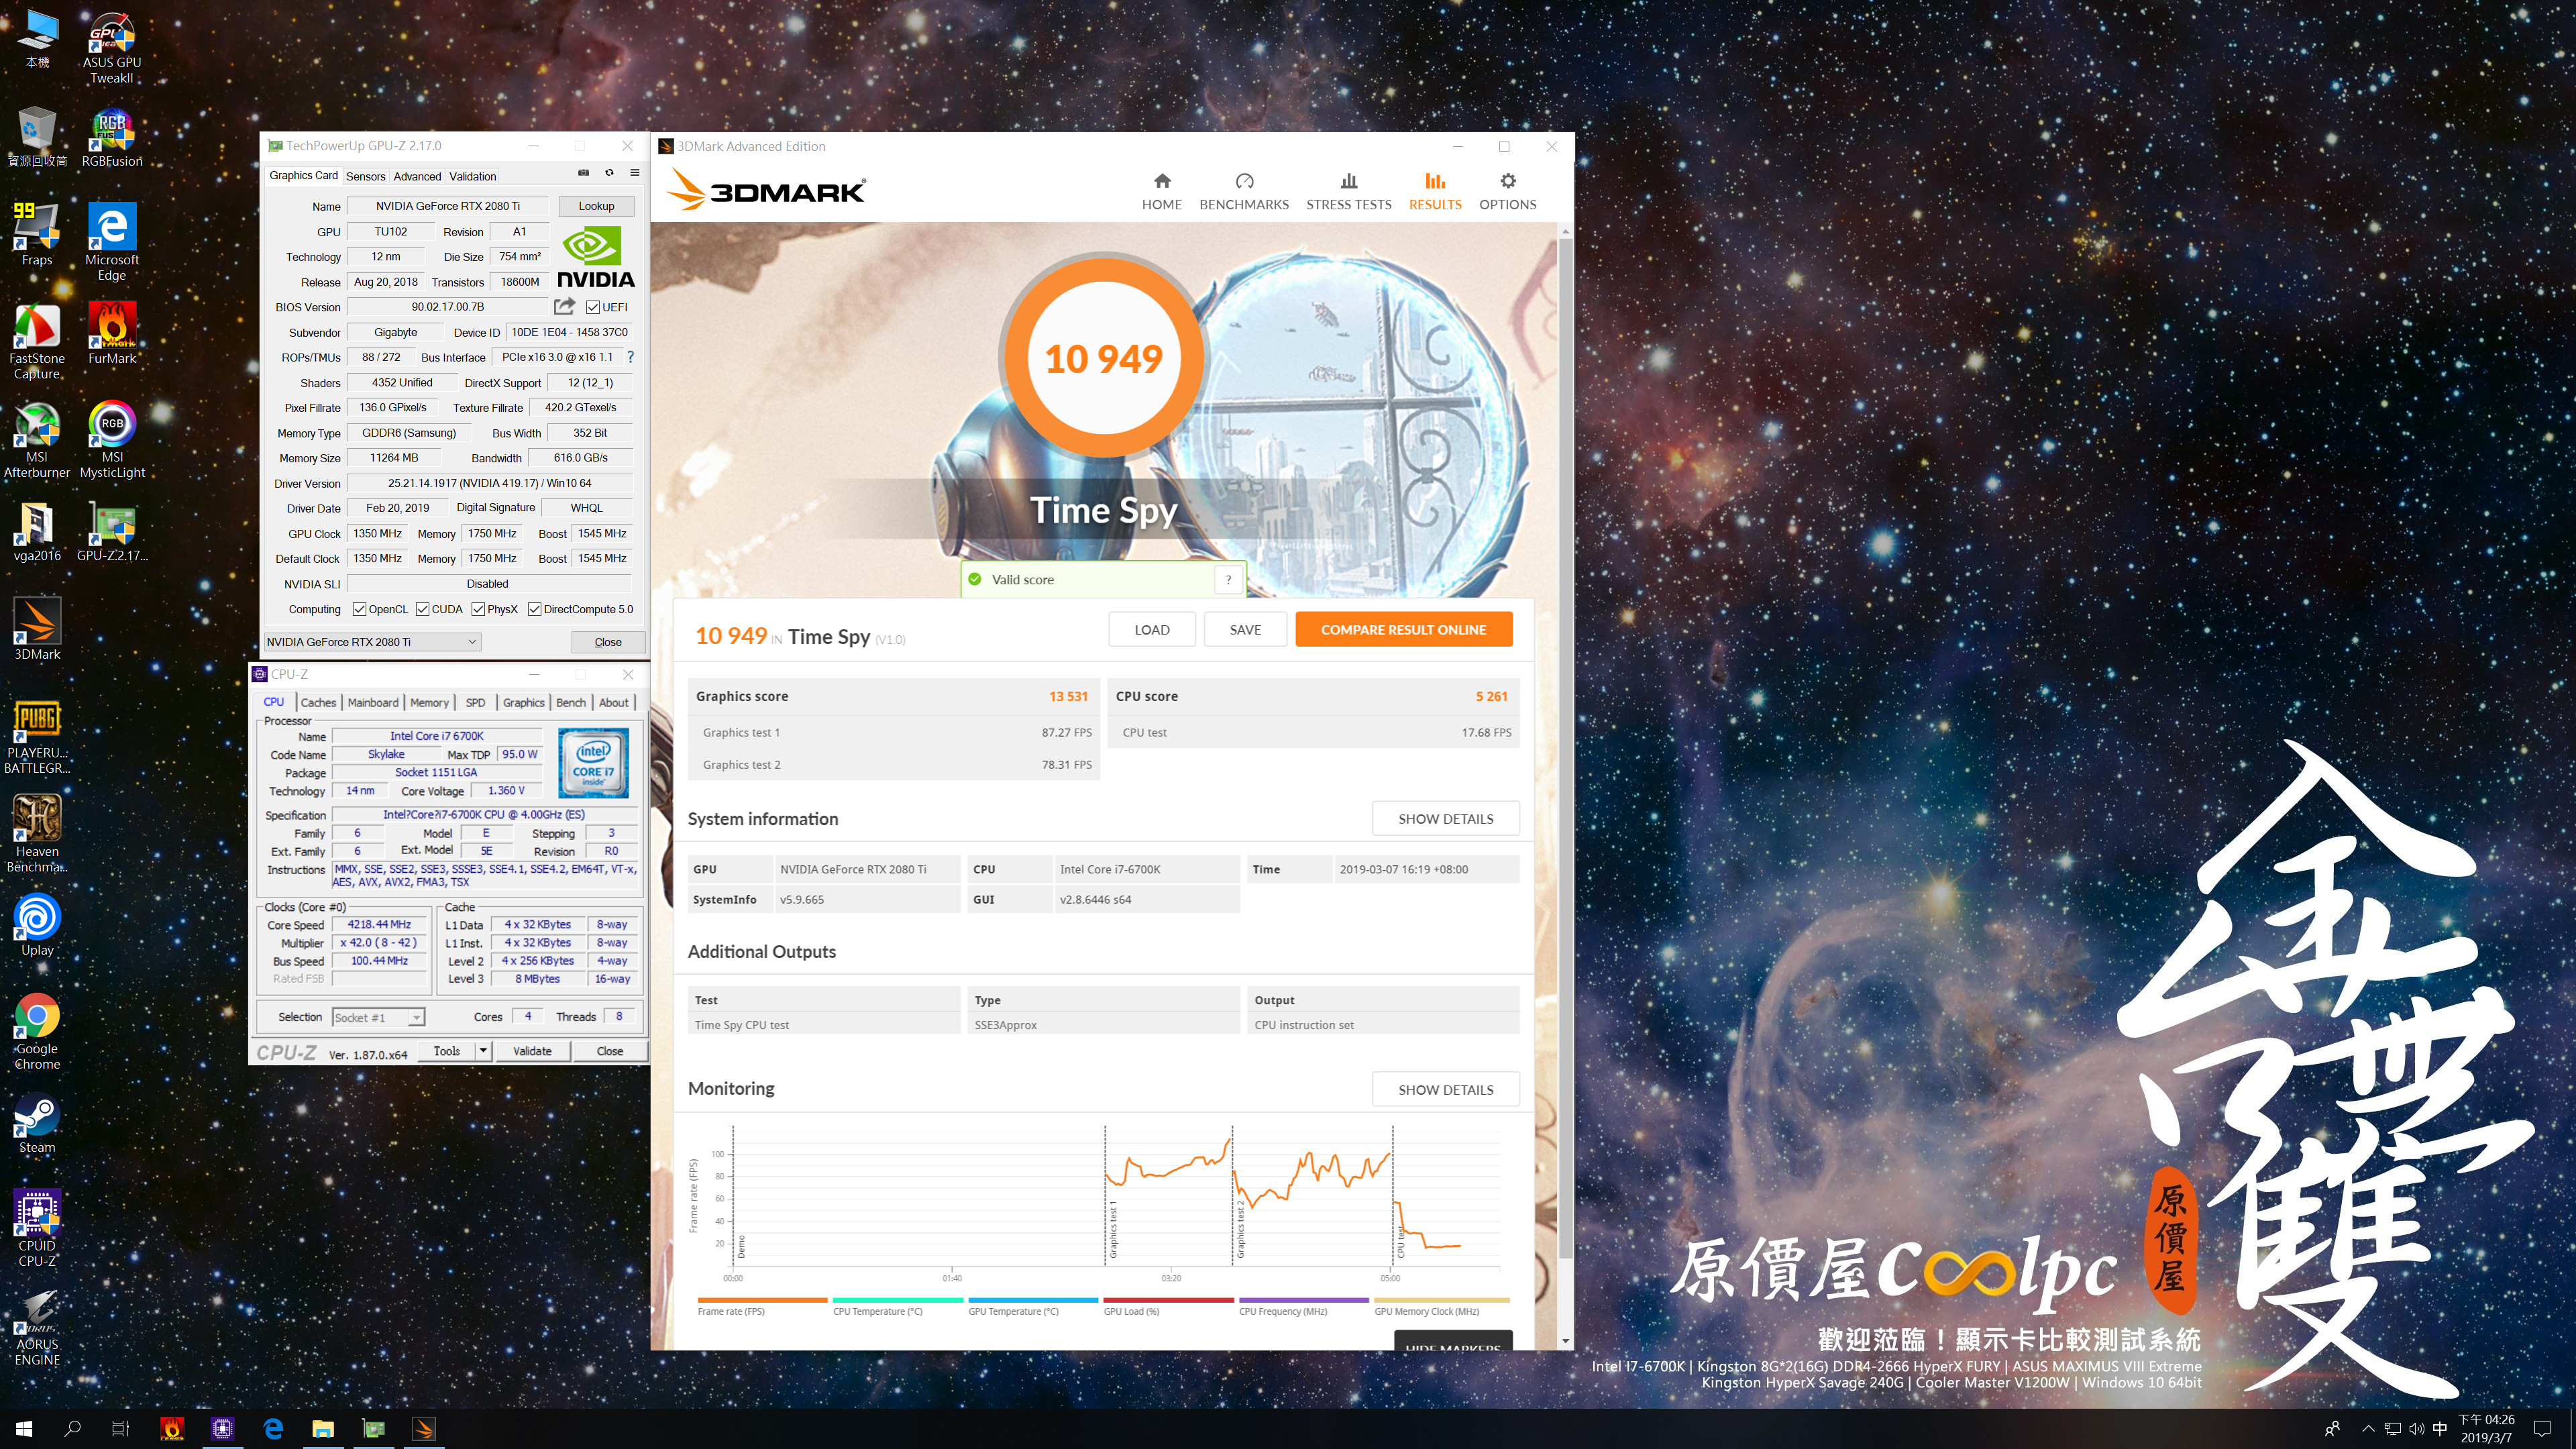This screenshot has width=2576, height=1449.
Task: Open the Memory tab in CPU-Z
Action: point(429,702)
